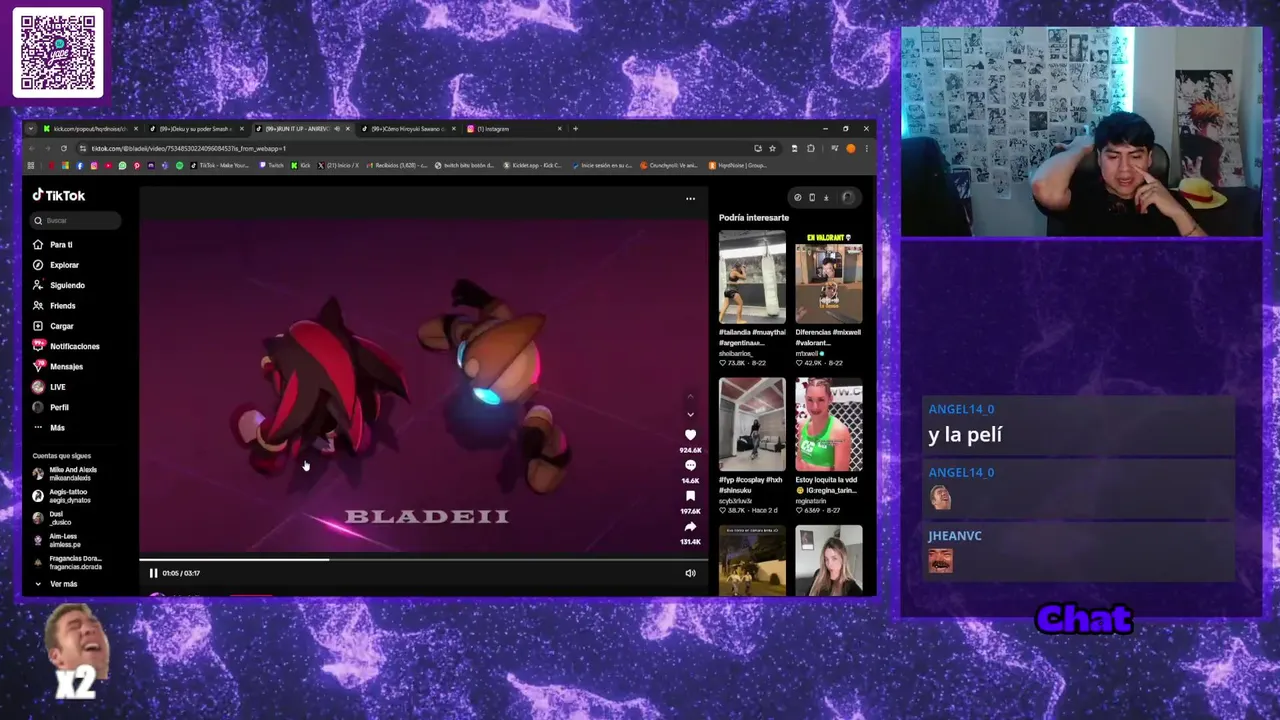This screenshot has height=720, width=1280.
Task: Switch to the Cómo Hiroyuki Sawano tab
Action: click(x=408, y=129)
